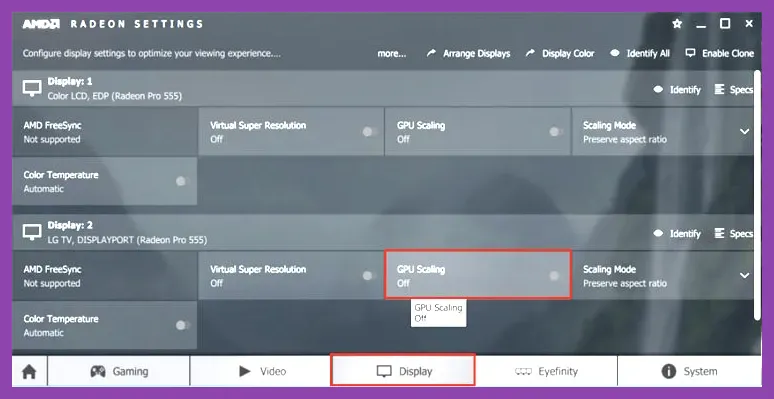Image resolution: width=774 pixels, height=399 pixels.
Task: Switch to the Display tab
Action: 403,370
